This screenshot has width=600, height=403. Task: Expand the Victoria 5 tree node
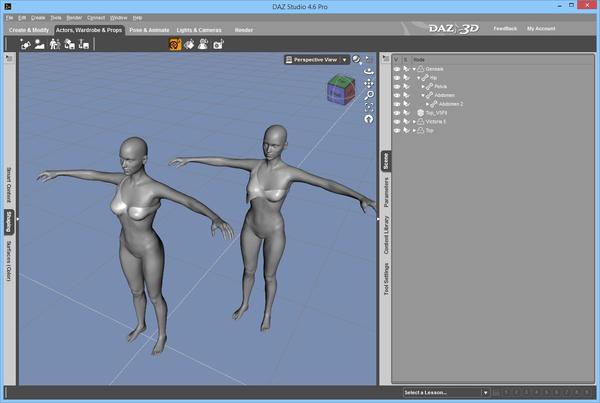[x=414, y=122]
